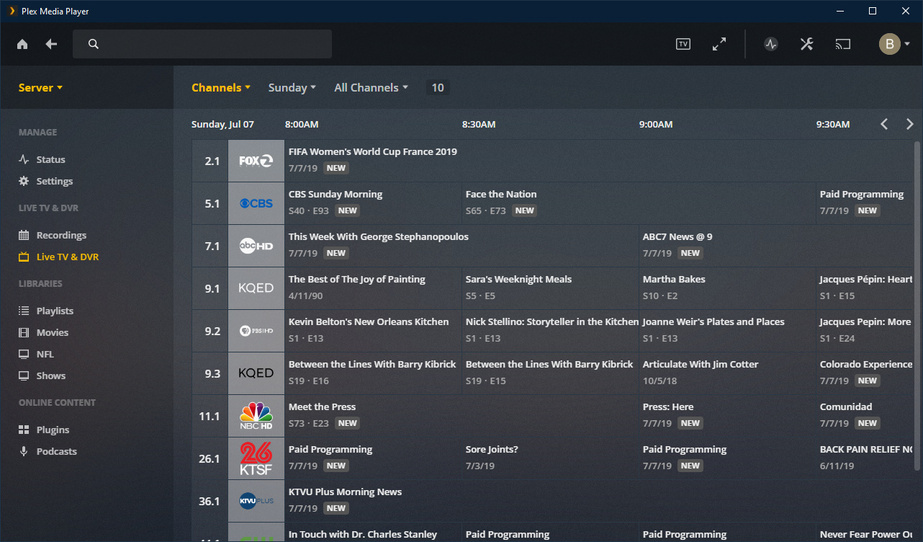Select the NBC HD channel logo
This screenshot has height=542, width=923.
click(256, 416)
